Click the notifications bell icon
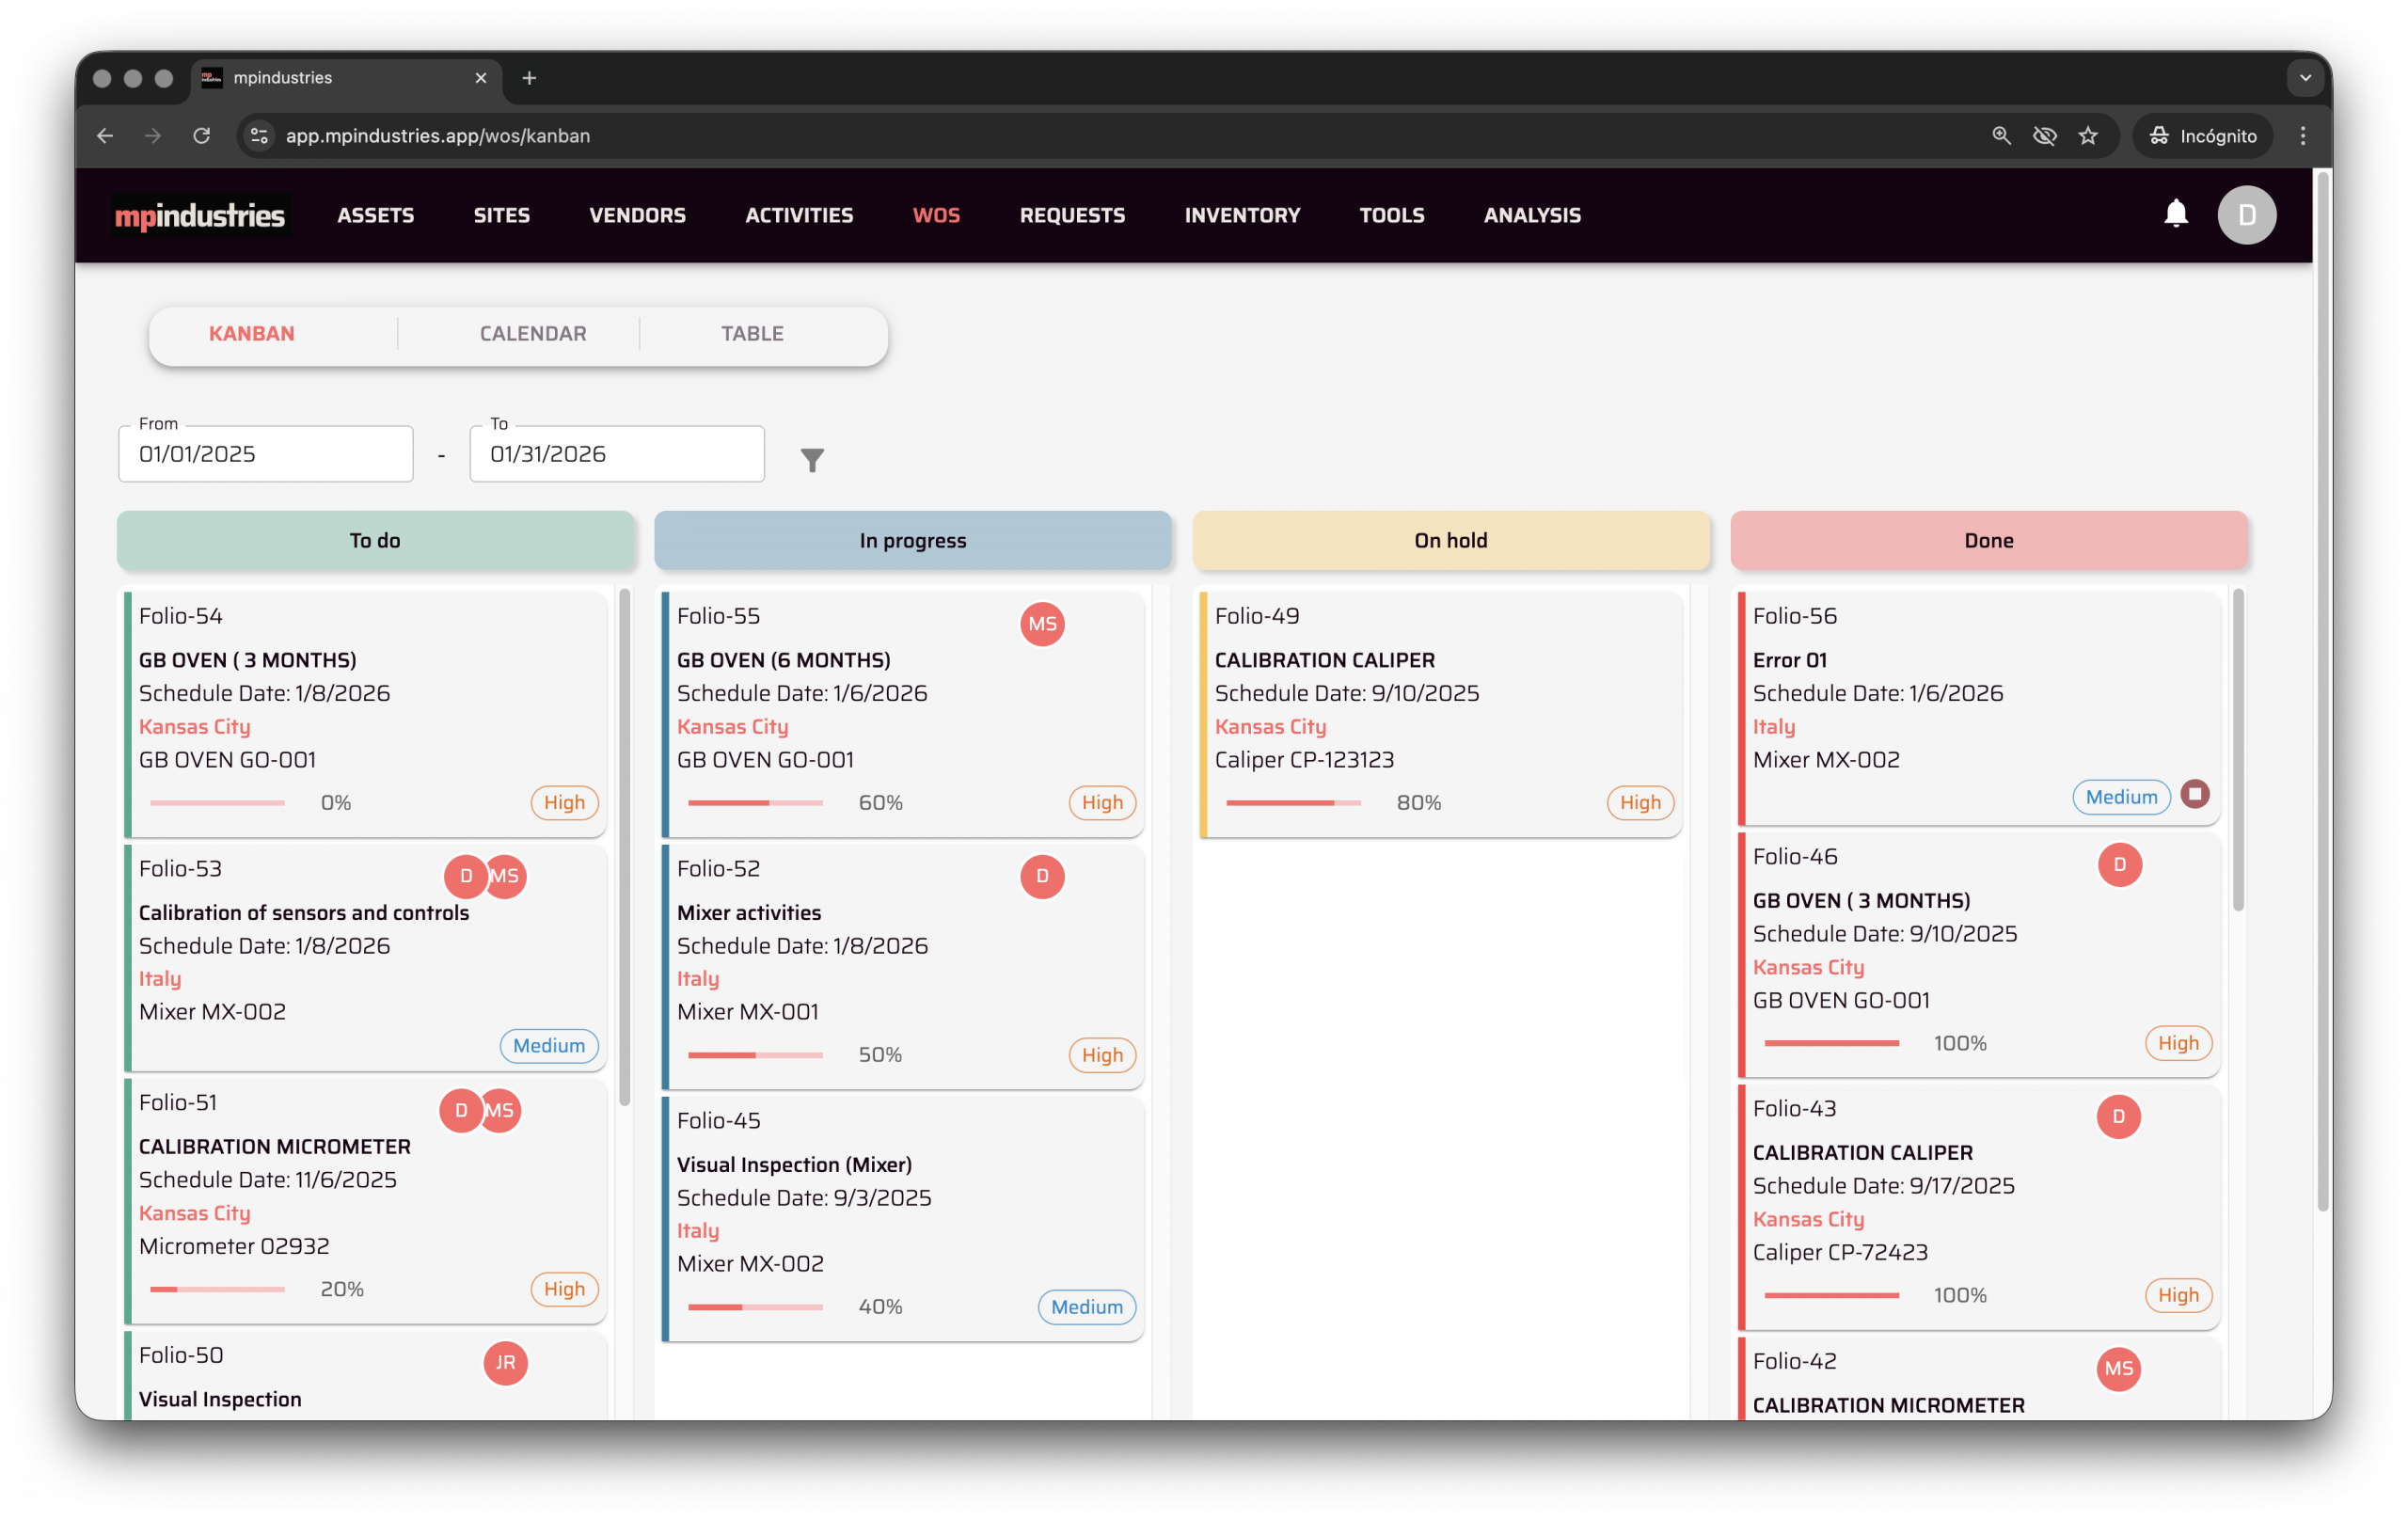The width and height of the screenshot is (2408, 1520). 2175,214
